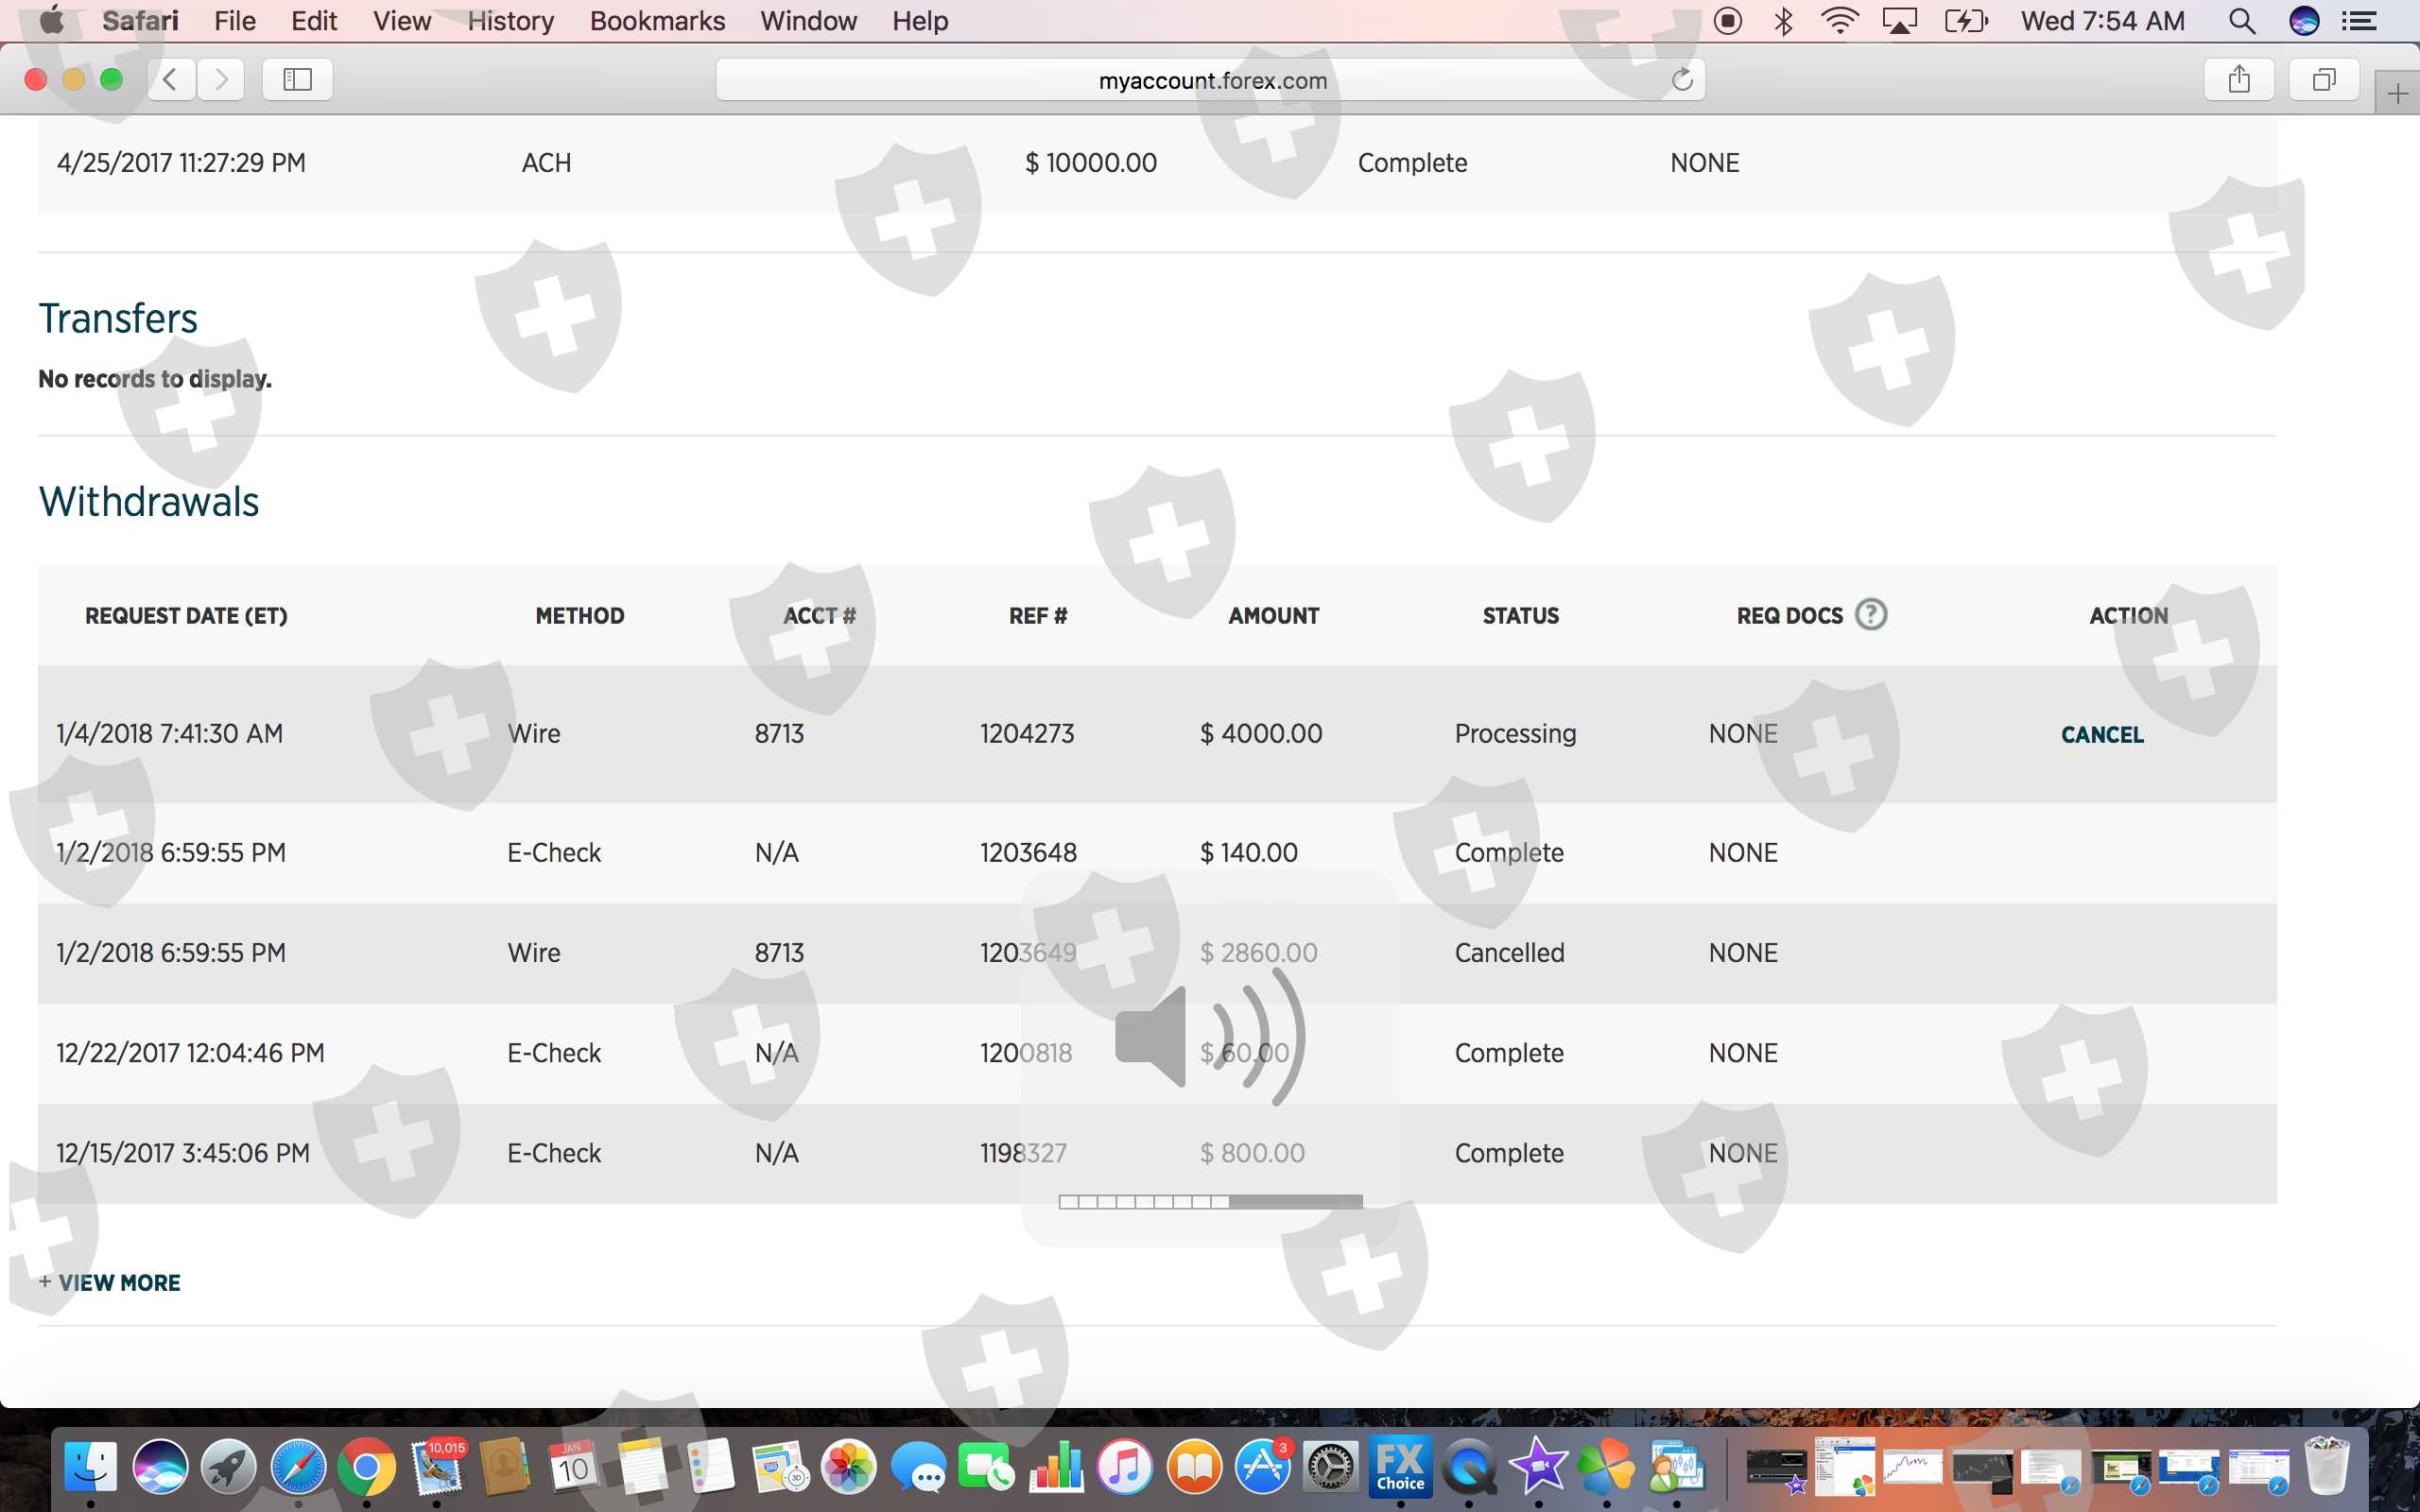The height and width of the screenshot is (1512, 2420).
Task: Show the Safari sidebar
Action: [297, 80]
